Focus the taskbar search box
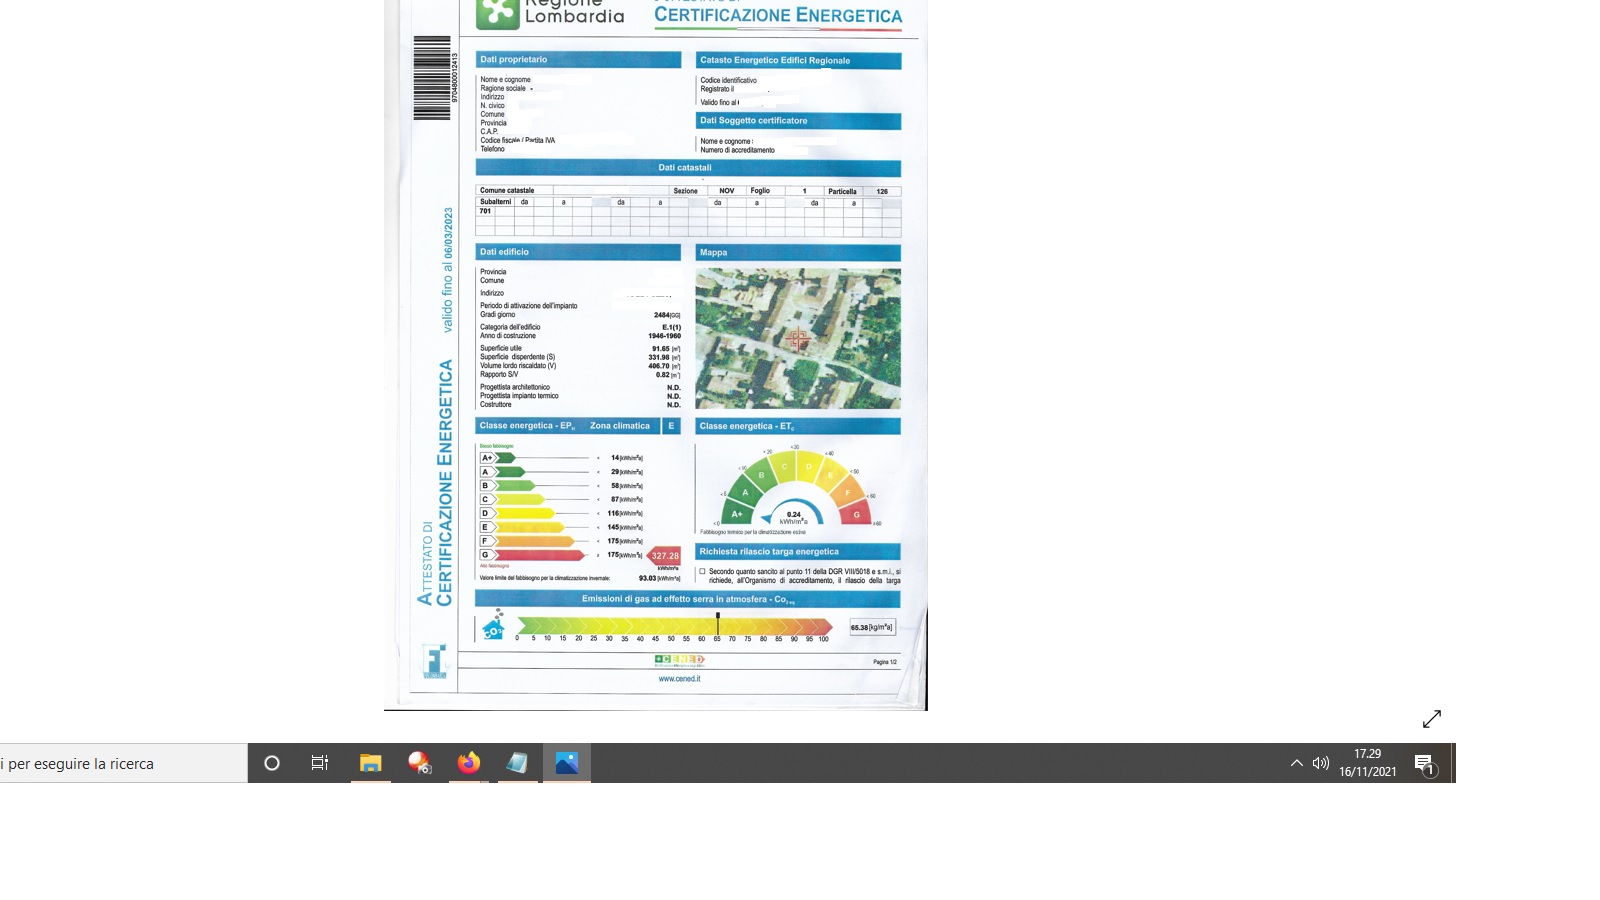The height and width of the screenshot is (900, 1600). (x=123, y=763)
